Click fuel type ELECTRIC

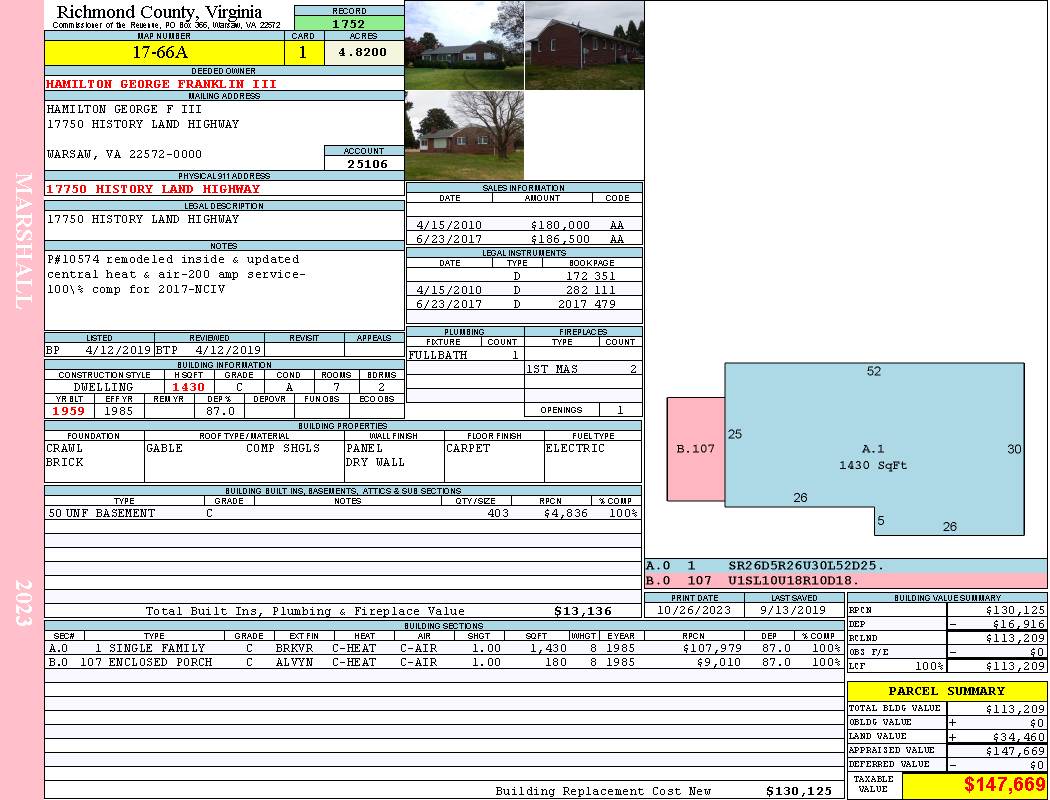pos(575,448)
